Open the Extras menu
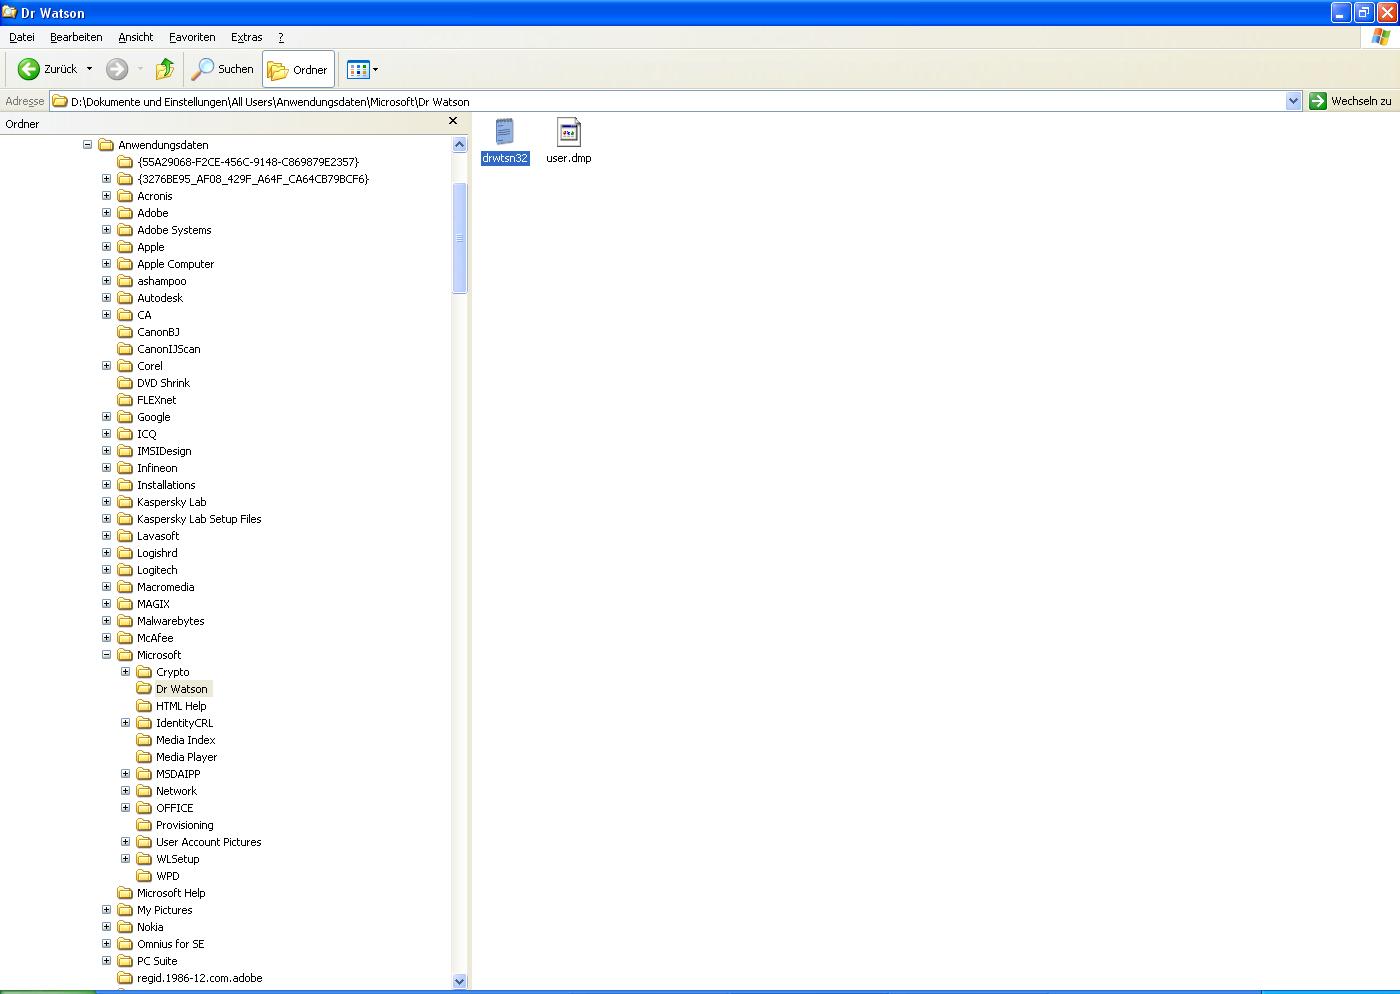1400x994 pixels. 246,37
